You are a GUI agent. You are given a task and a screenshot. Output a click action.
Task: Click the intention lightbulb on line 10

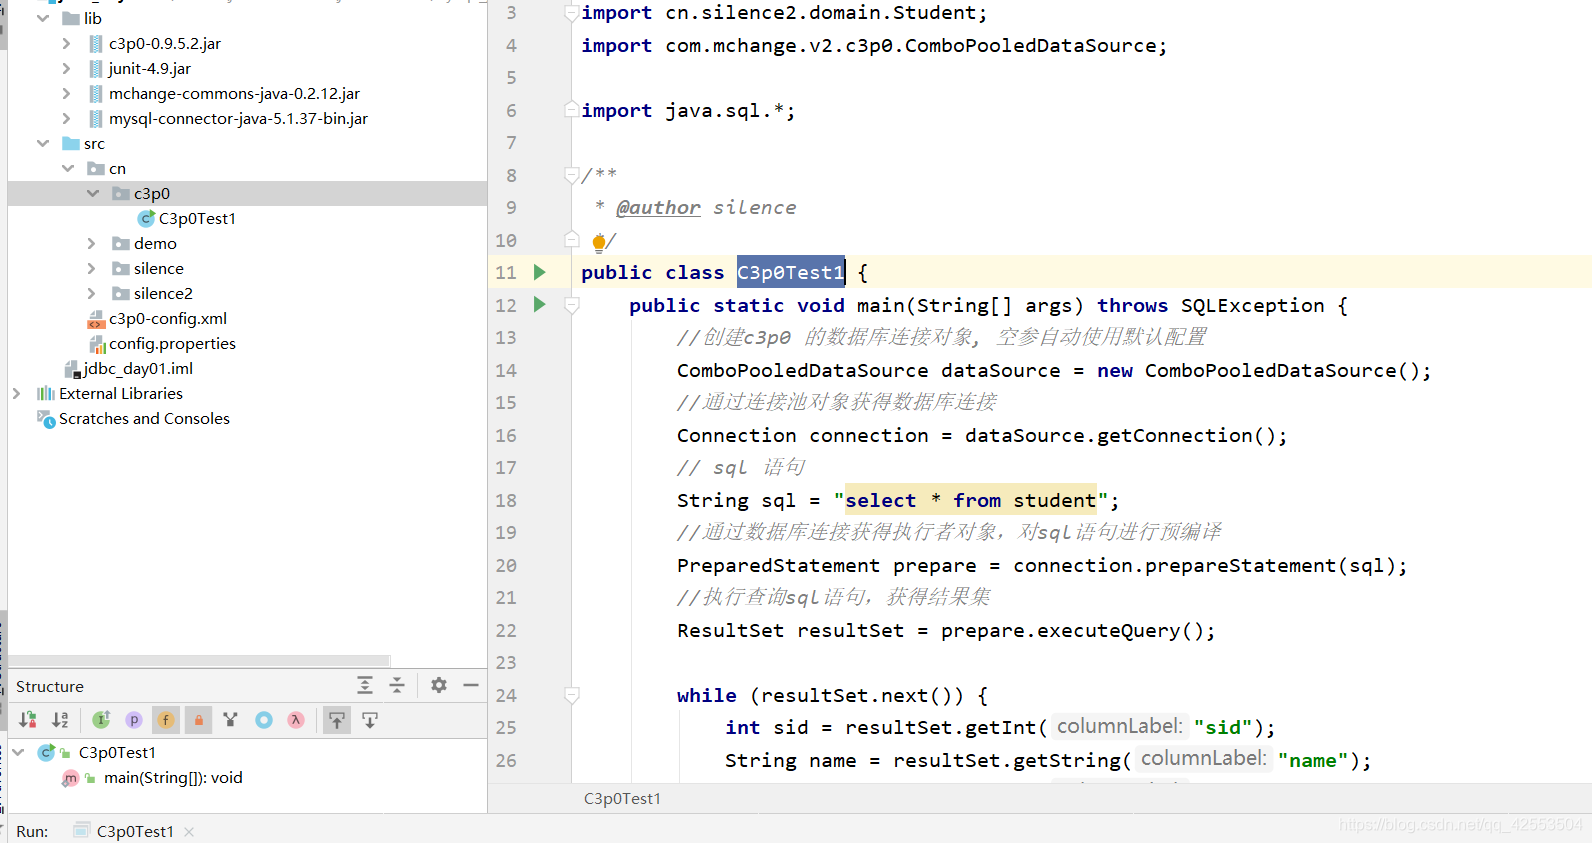(x=599, y=241)
